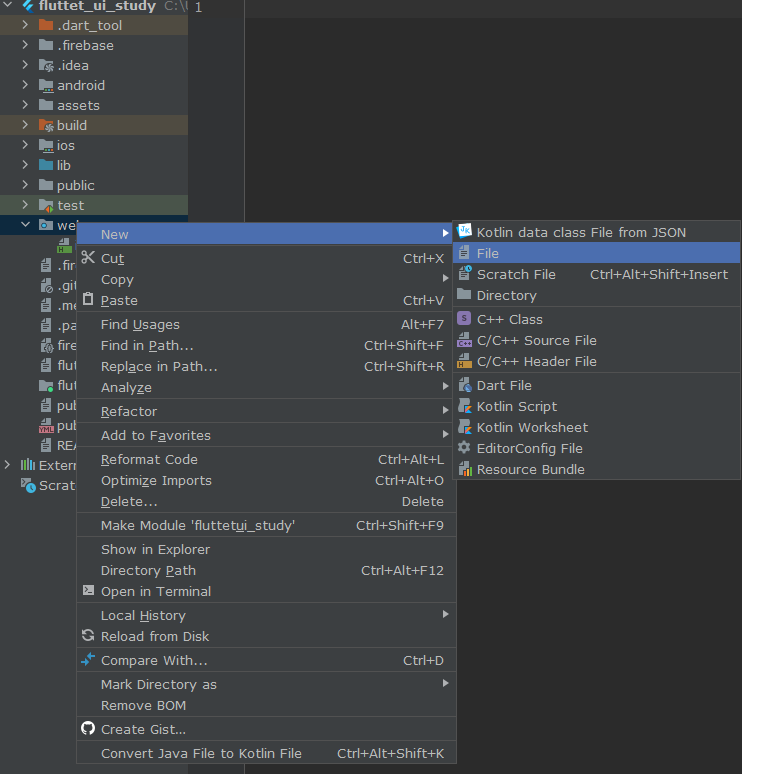This screenshot has height=774, width=778.
Task: Expand the build folder
Action: (25, 125)
